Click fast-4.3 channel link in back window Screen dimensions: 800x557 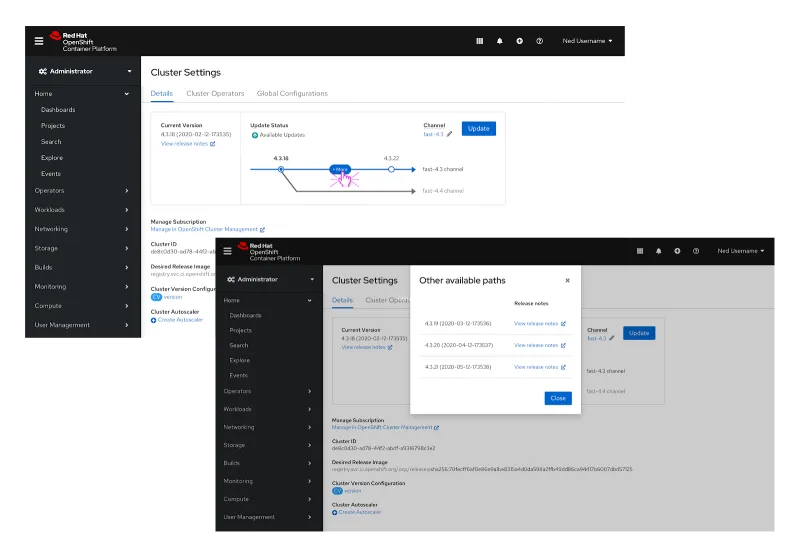point(433,134)
